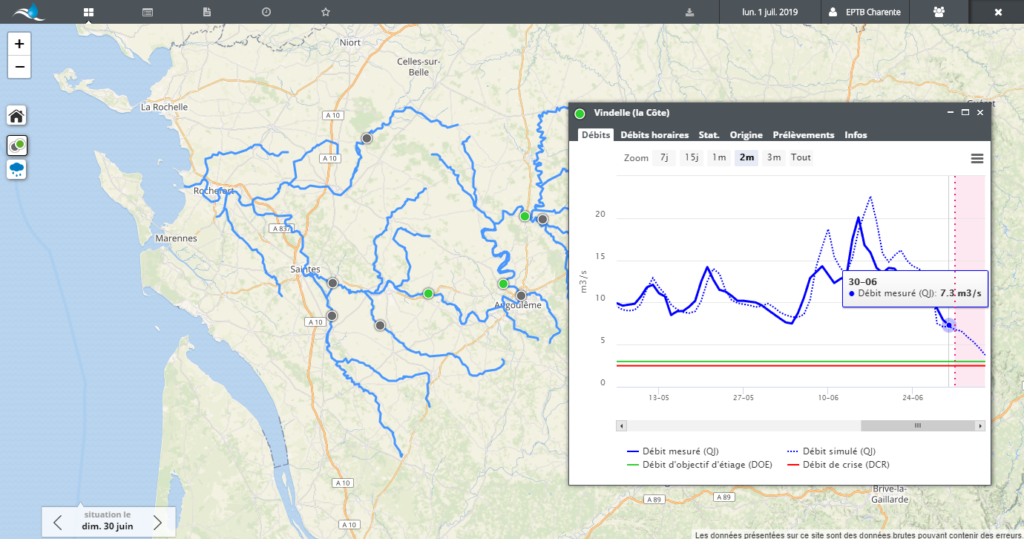Go to the next situation date arrow
This screenshot has height=539, width=1024.
157,522
